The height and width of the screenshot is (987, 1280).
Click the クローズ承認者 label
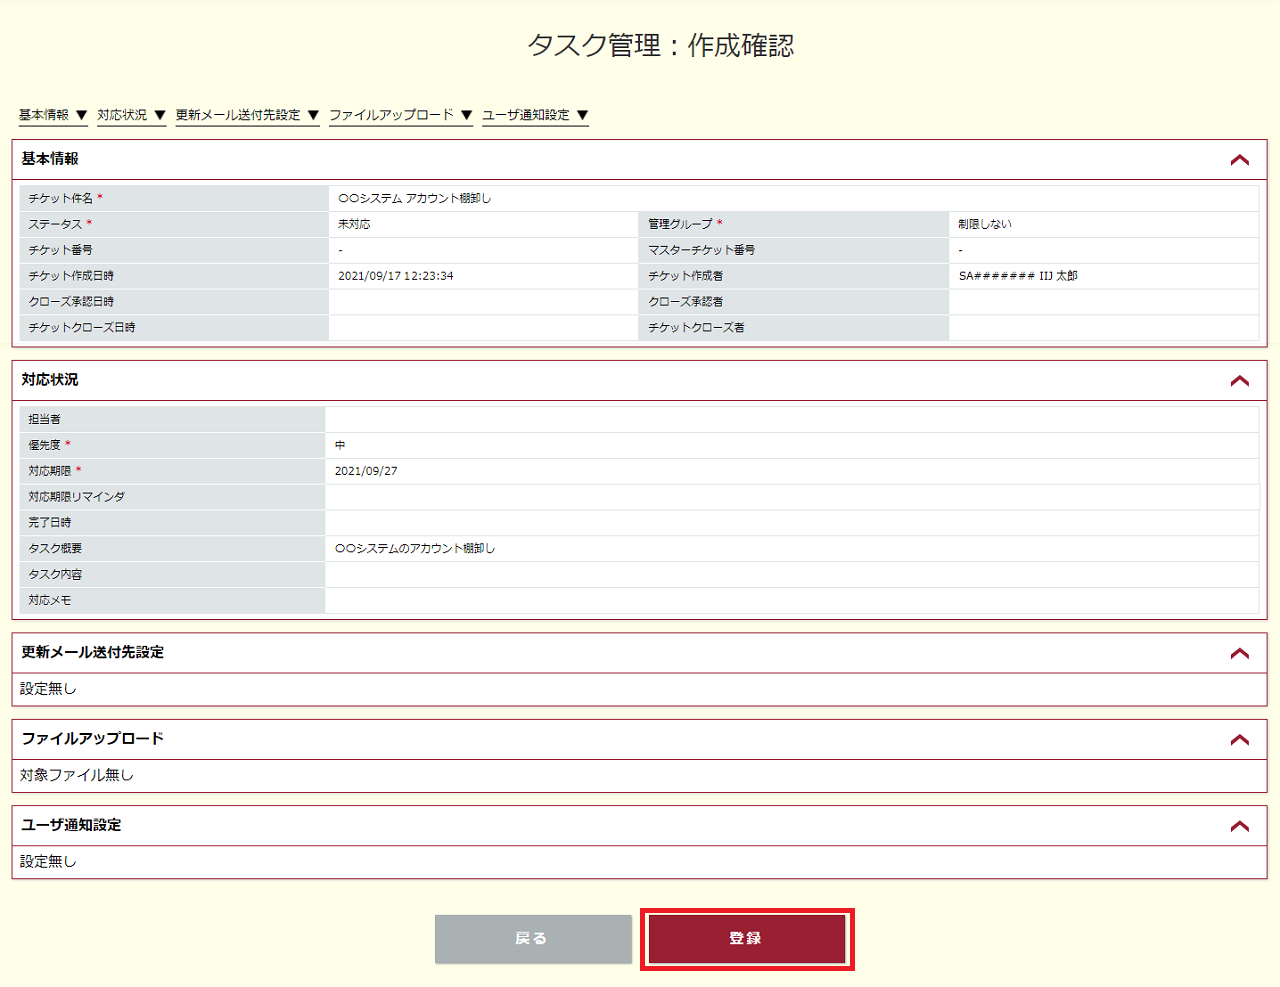click(x=686, y=302)
